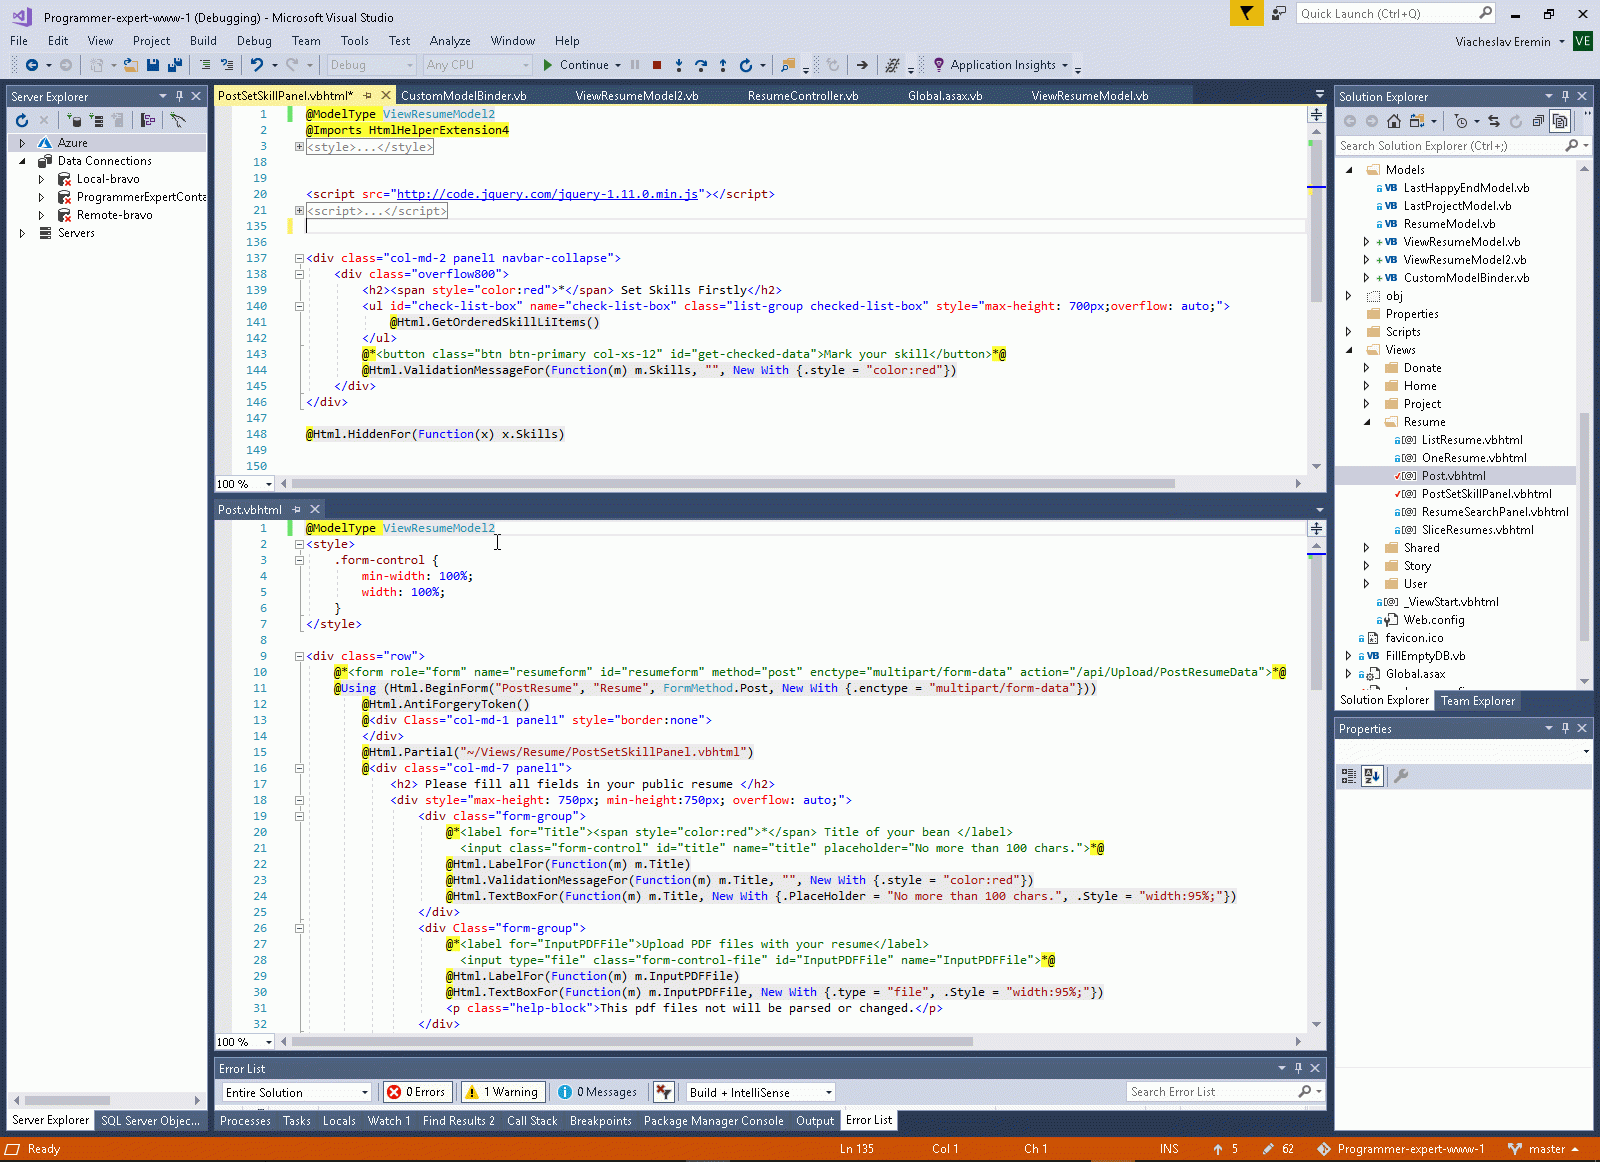The height and width of the screenshot is (1162, 1600).
Task: Click the top editor horizontal scrollbar
Action: coord(732,484)
